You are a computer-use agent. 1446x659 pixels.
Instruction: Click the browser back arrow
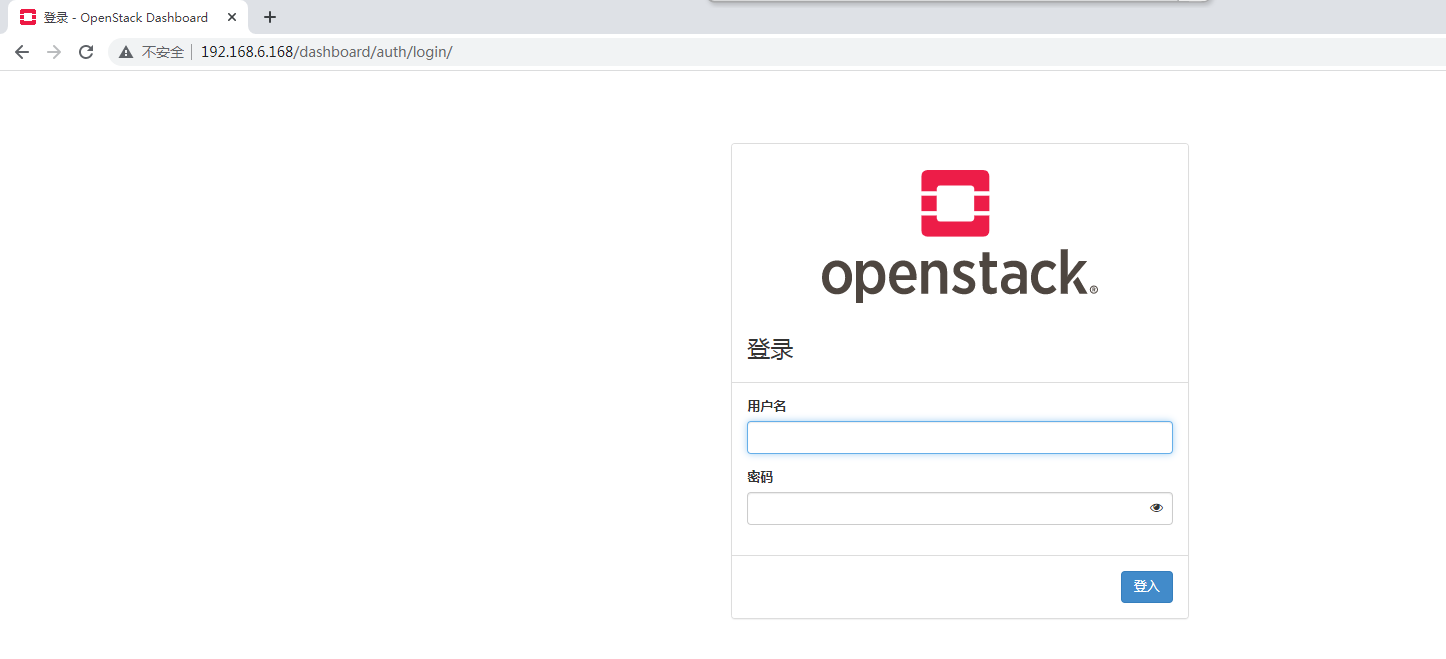click(22, 52)
